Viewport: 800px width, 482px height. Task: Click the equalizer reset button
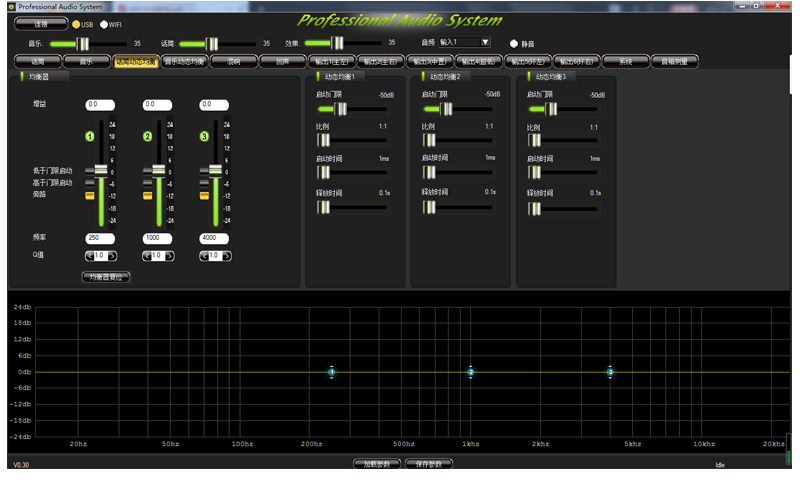point(106,277)
